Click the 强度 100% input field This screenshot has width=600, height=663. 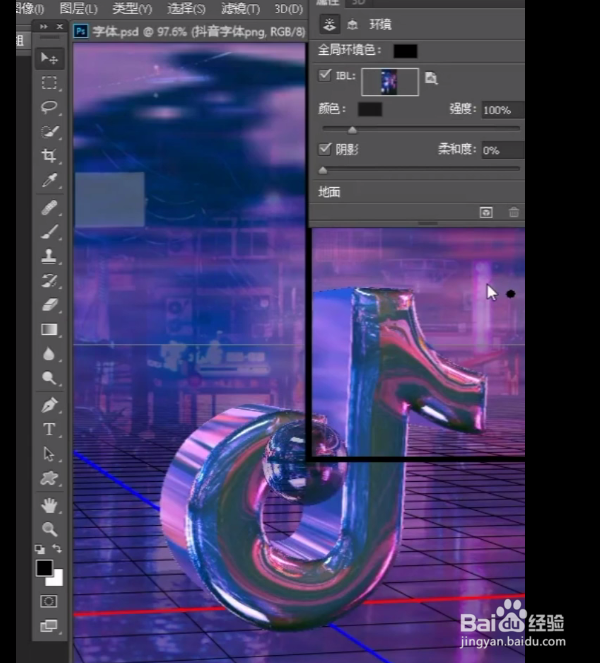click(503, 110)
